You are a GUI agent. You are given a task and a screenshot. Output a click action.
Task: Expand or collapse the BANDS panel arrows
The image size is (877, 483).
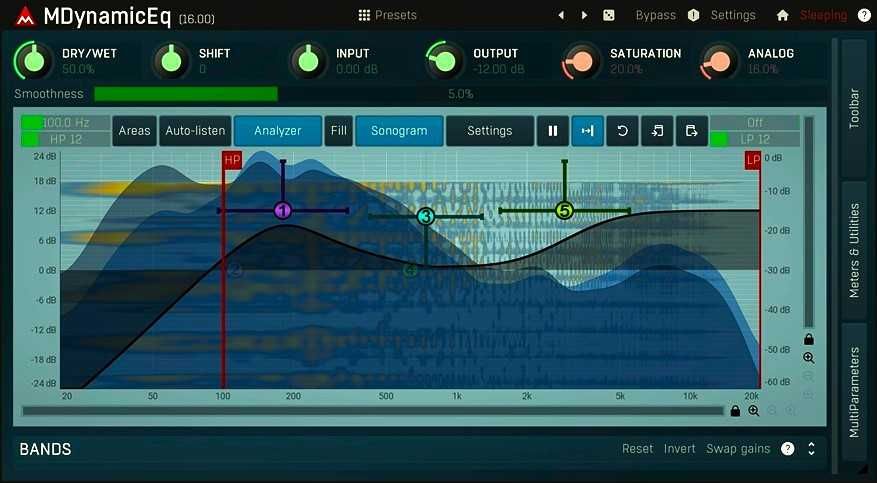point(812,448)
